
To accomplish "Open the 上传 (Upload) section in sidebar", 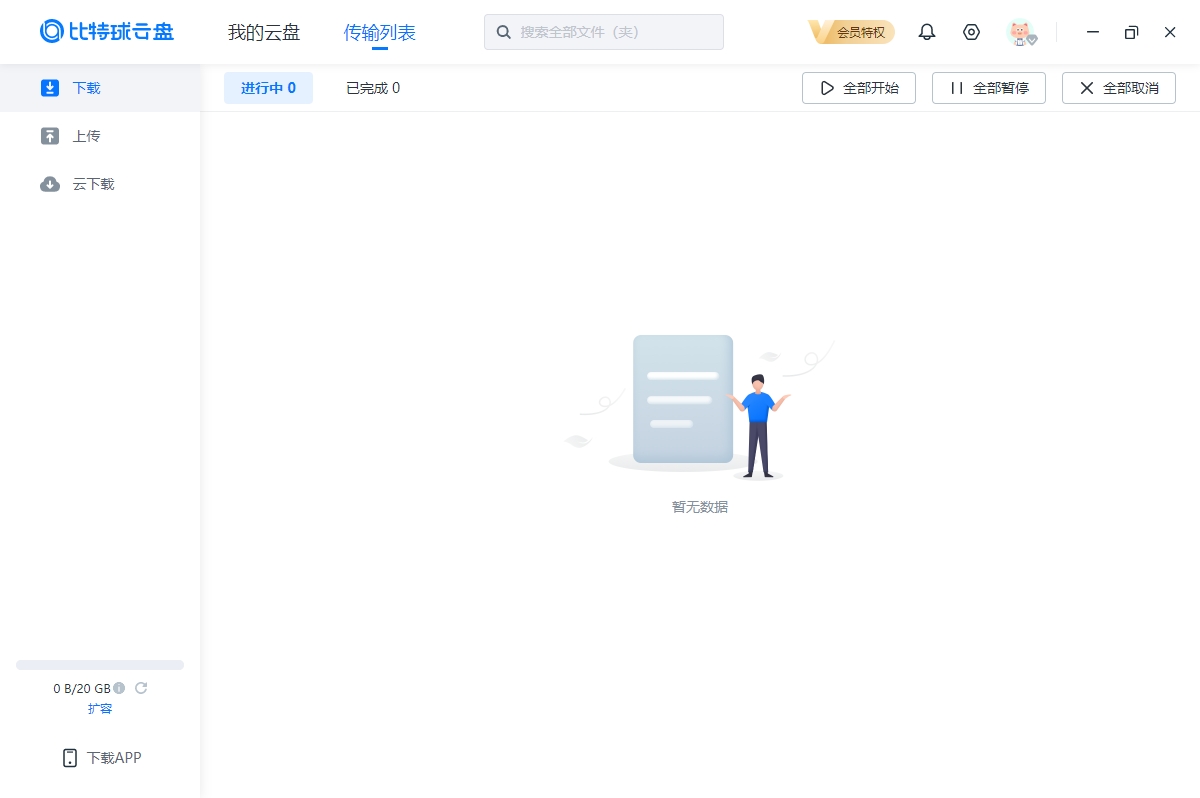I will point(85,136).
